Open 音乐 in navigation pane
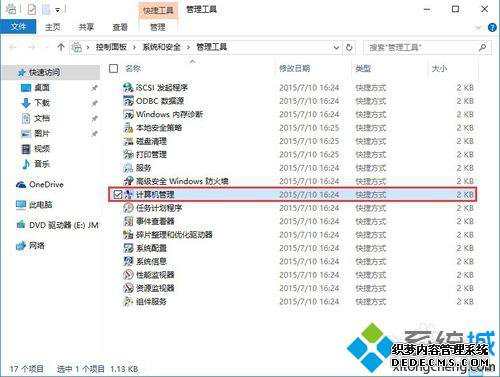 click(42, 164)
